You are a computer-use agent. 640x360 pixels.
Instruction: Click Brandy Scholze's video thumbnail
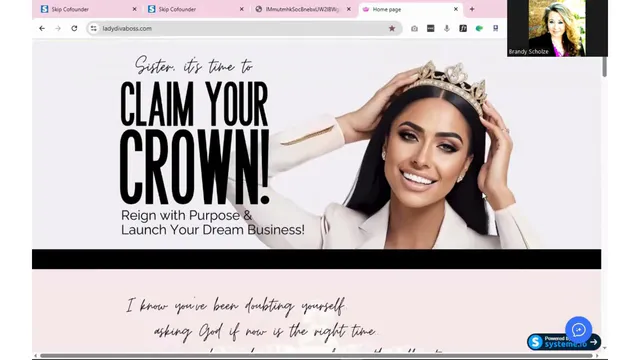(557, 28)
